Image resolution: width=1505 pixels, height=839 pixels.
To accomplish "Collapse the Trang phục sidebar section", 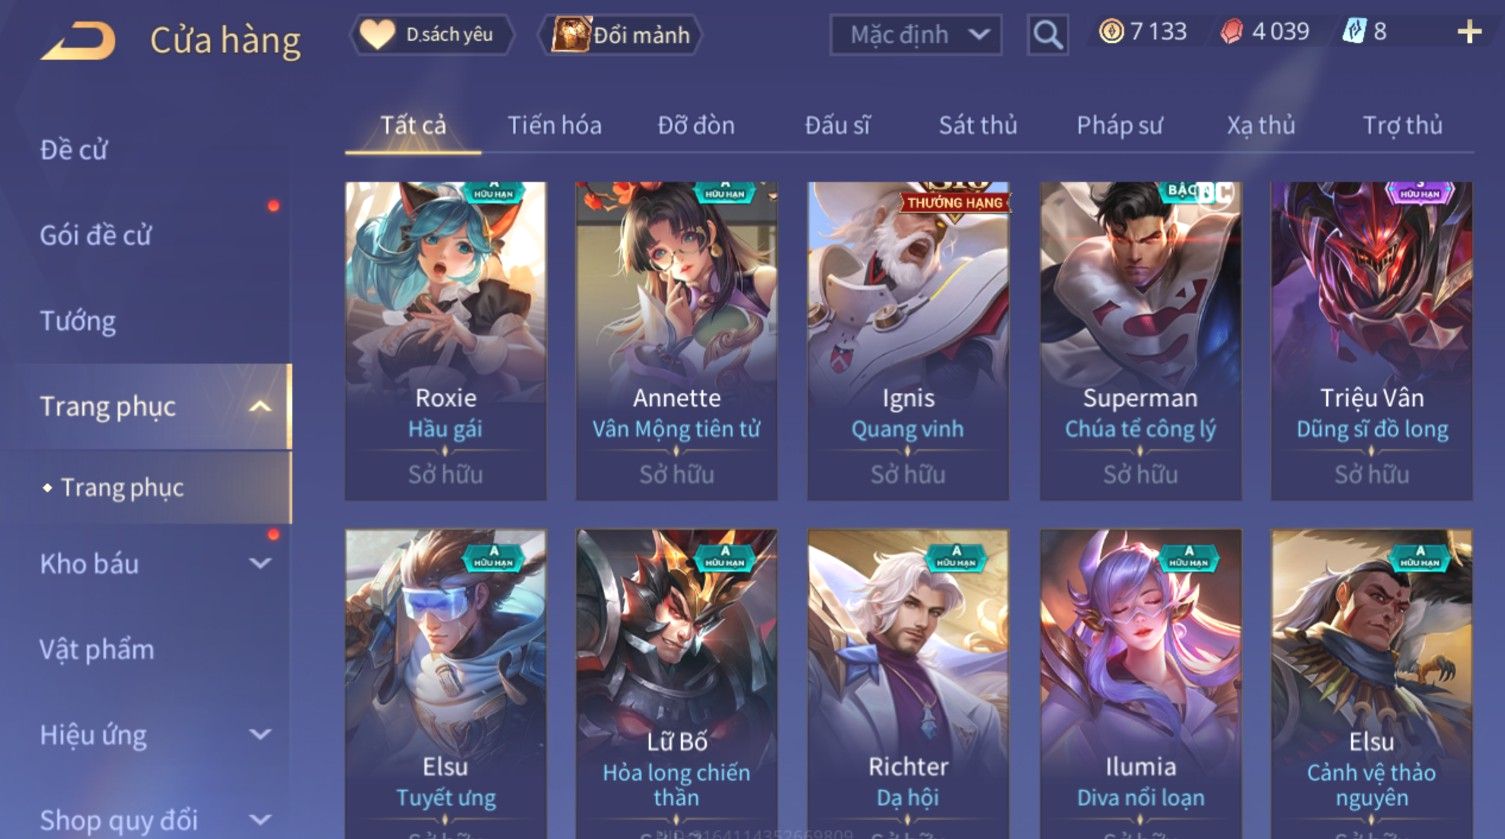I will (x=260, y=406).
